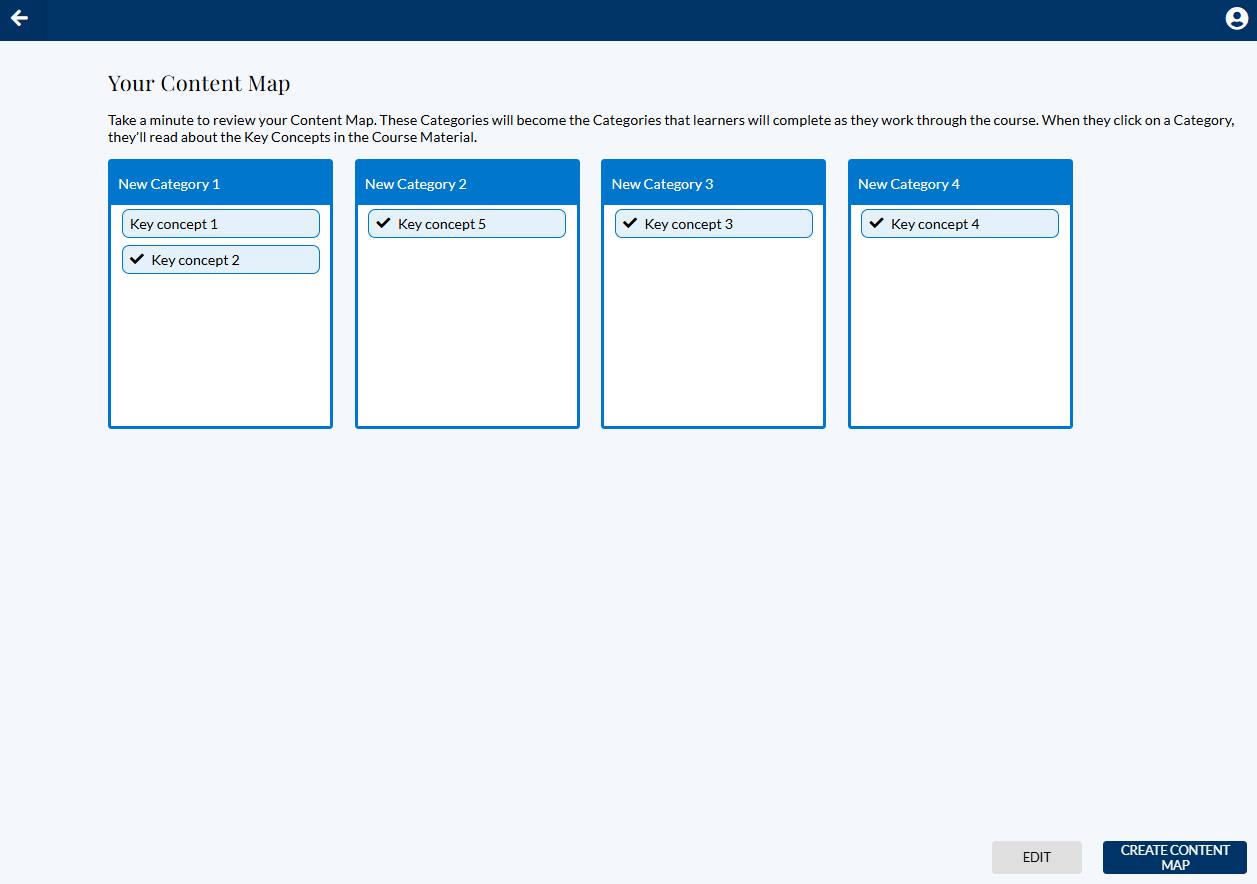The image size is (1257, 884).
Task: Click the New Category 2 header
Action: (416, 184)
